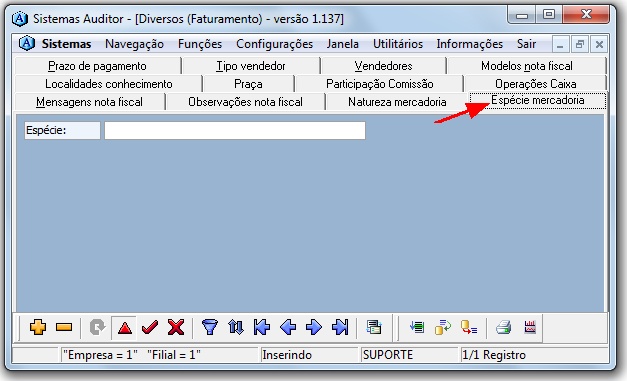The height and width of the screenshot is (381, 627).
Task: Switch to the Operações Caixa tab
Action: click(x=535, y=84)
